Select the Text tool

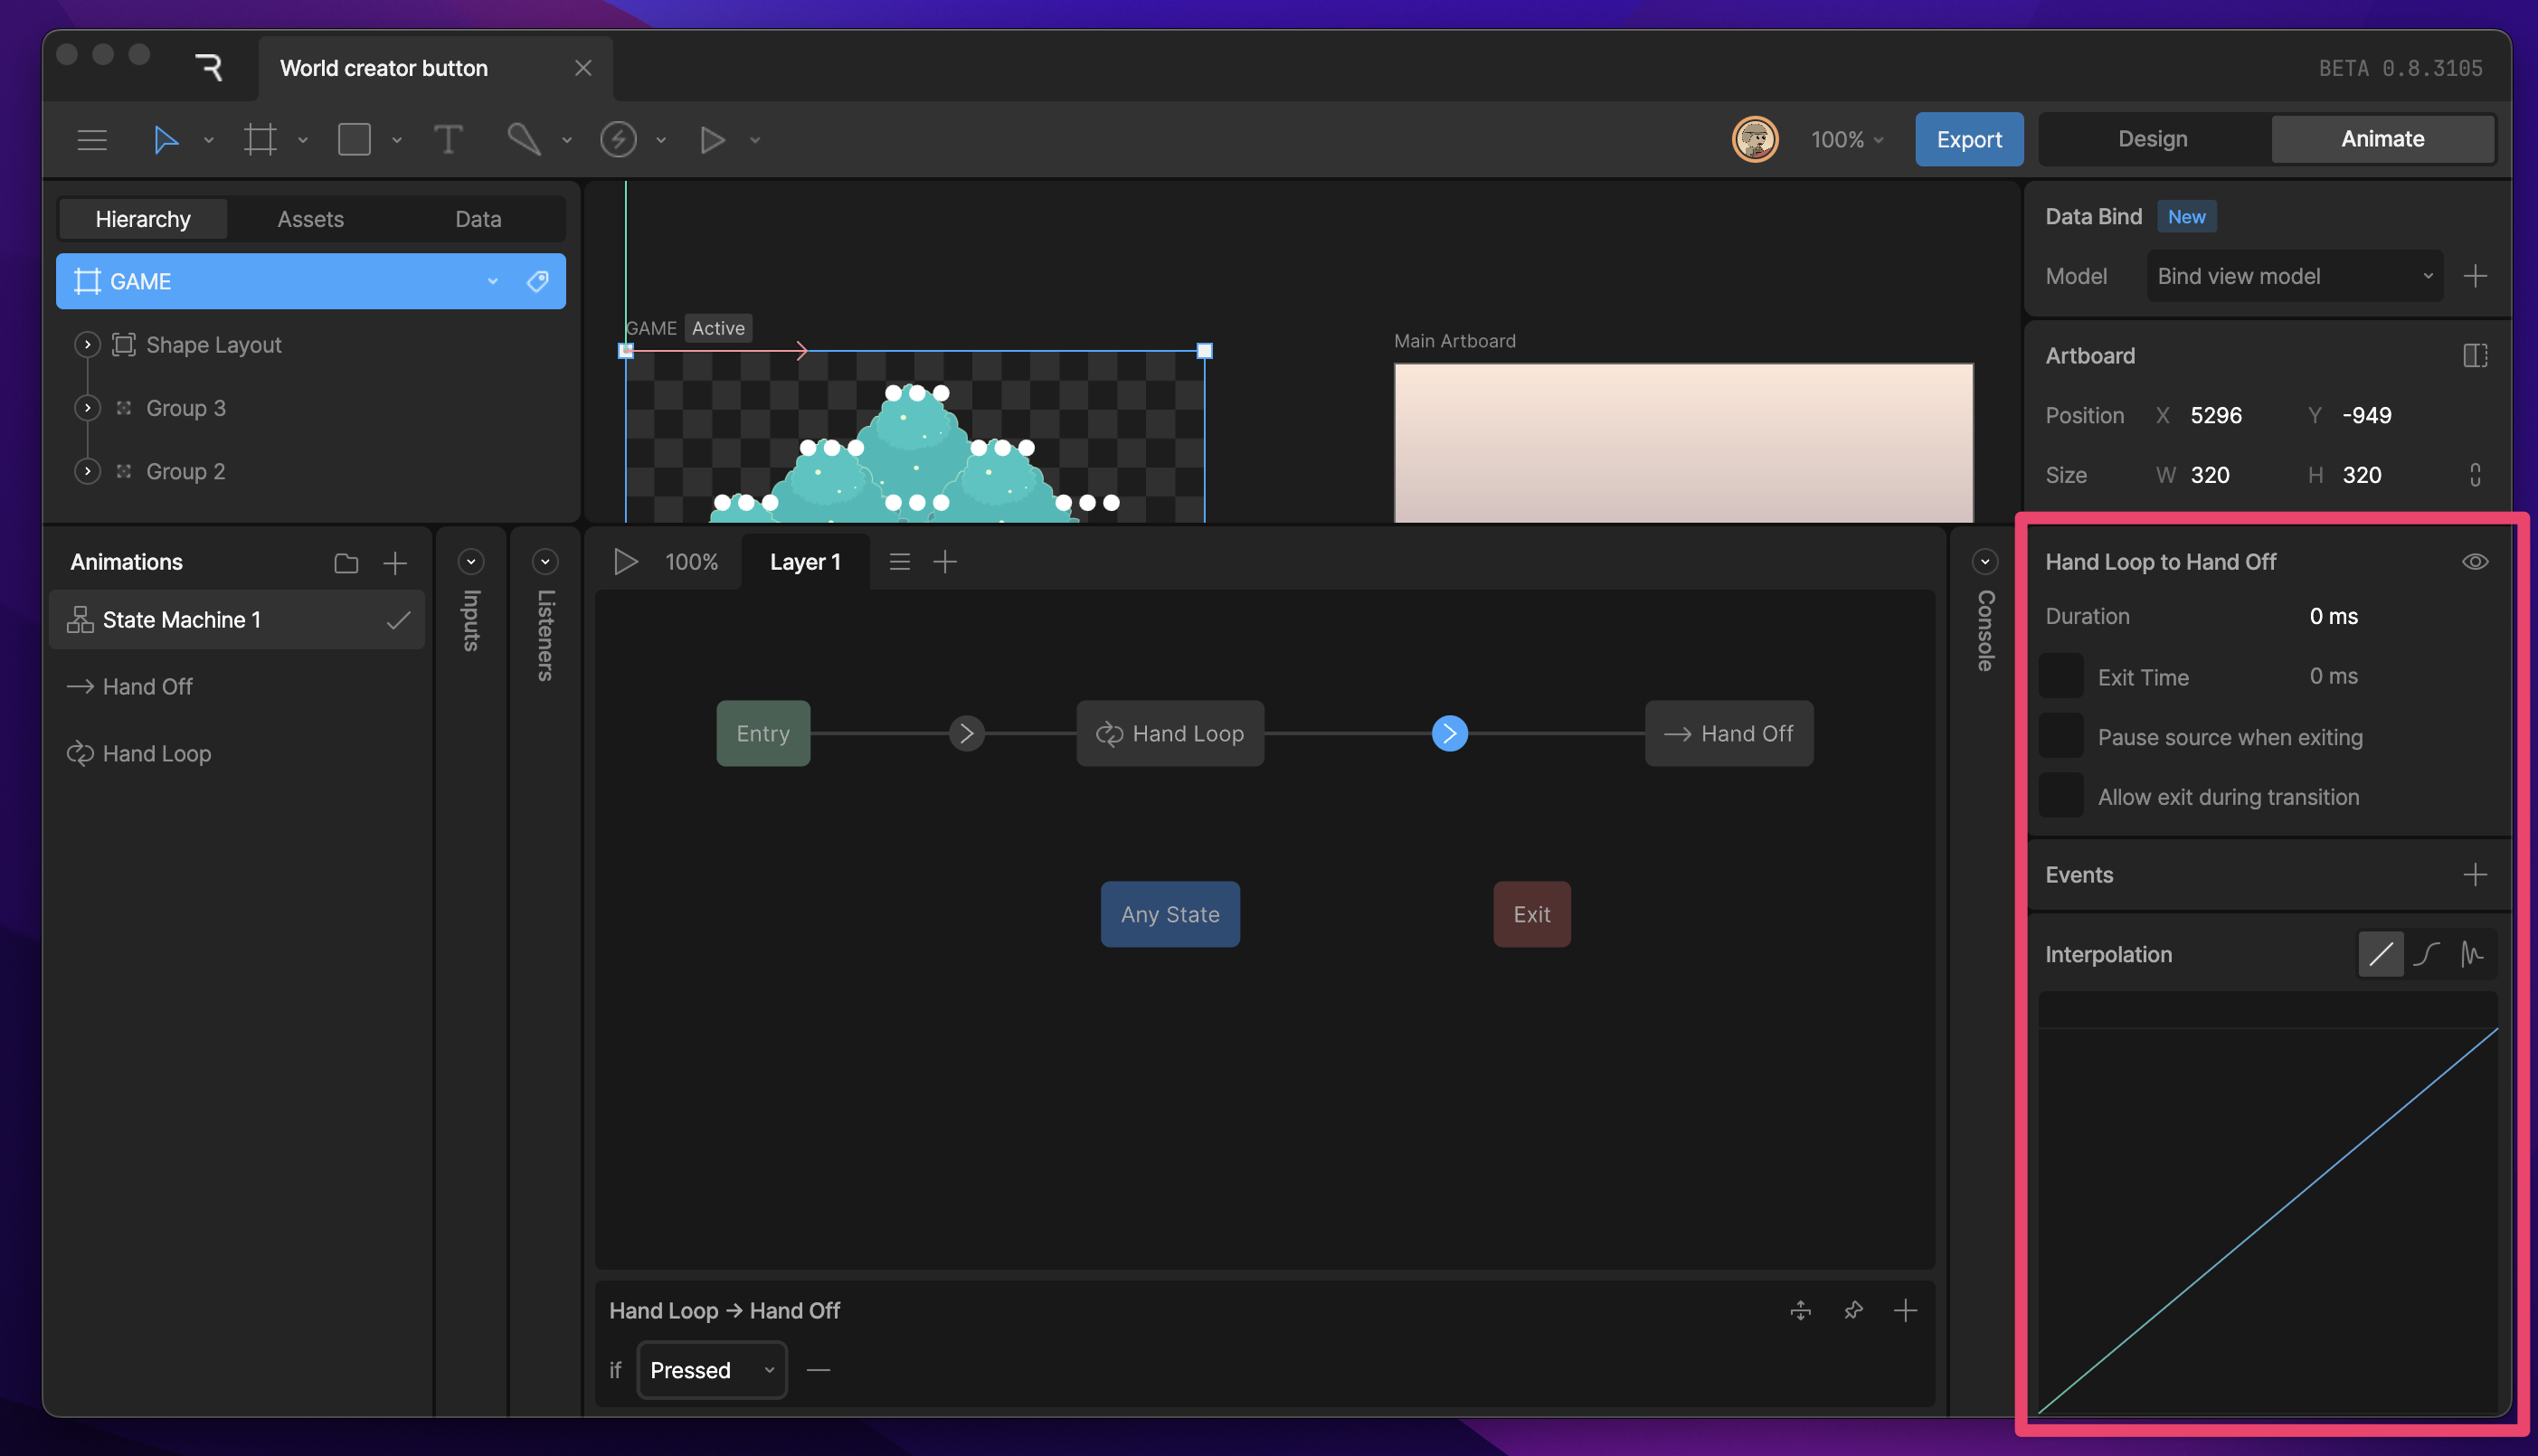pos(448,139)
